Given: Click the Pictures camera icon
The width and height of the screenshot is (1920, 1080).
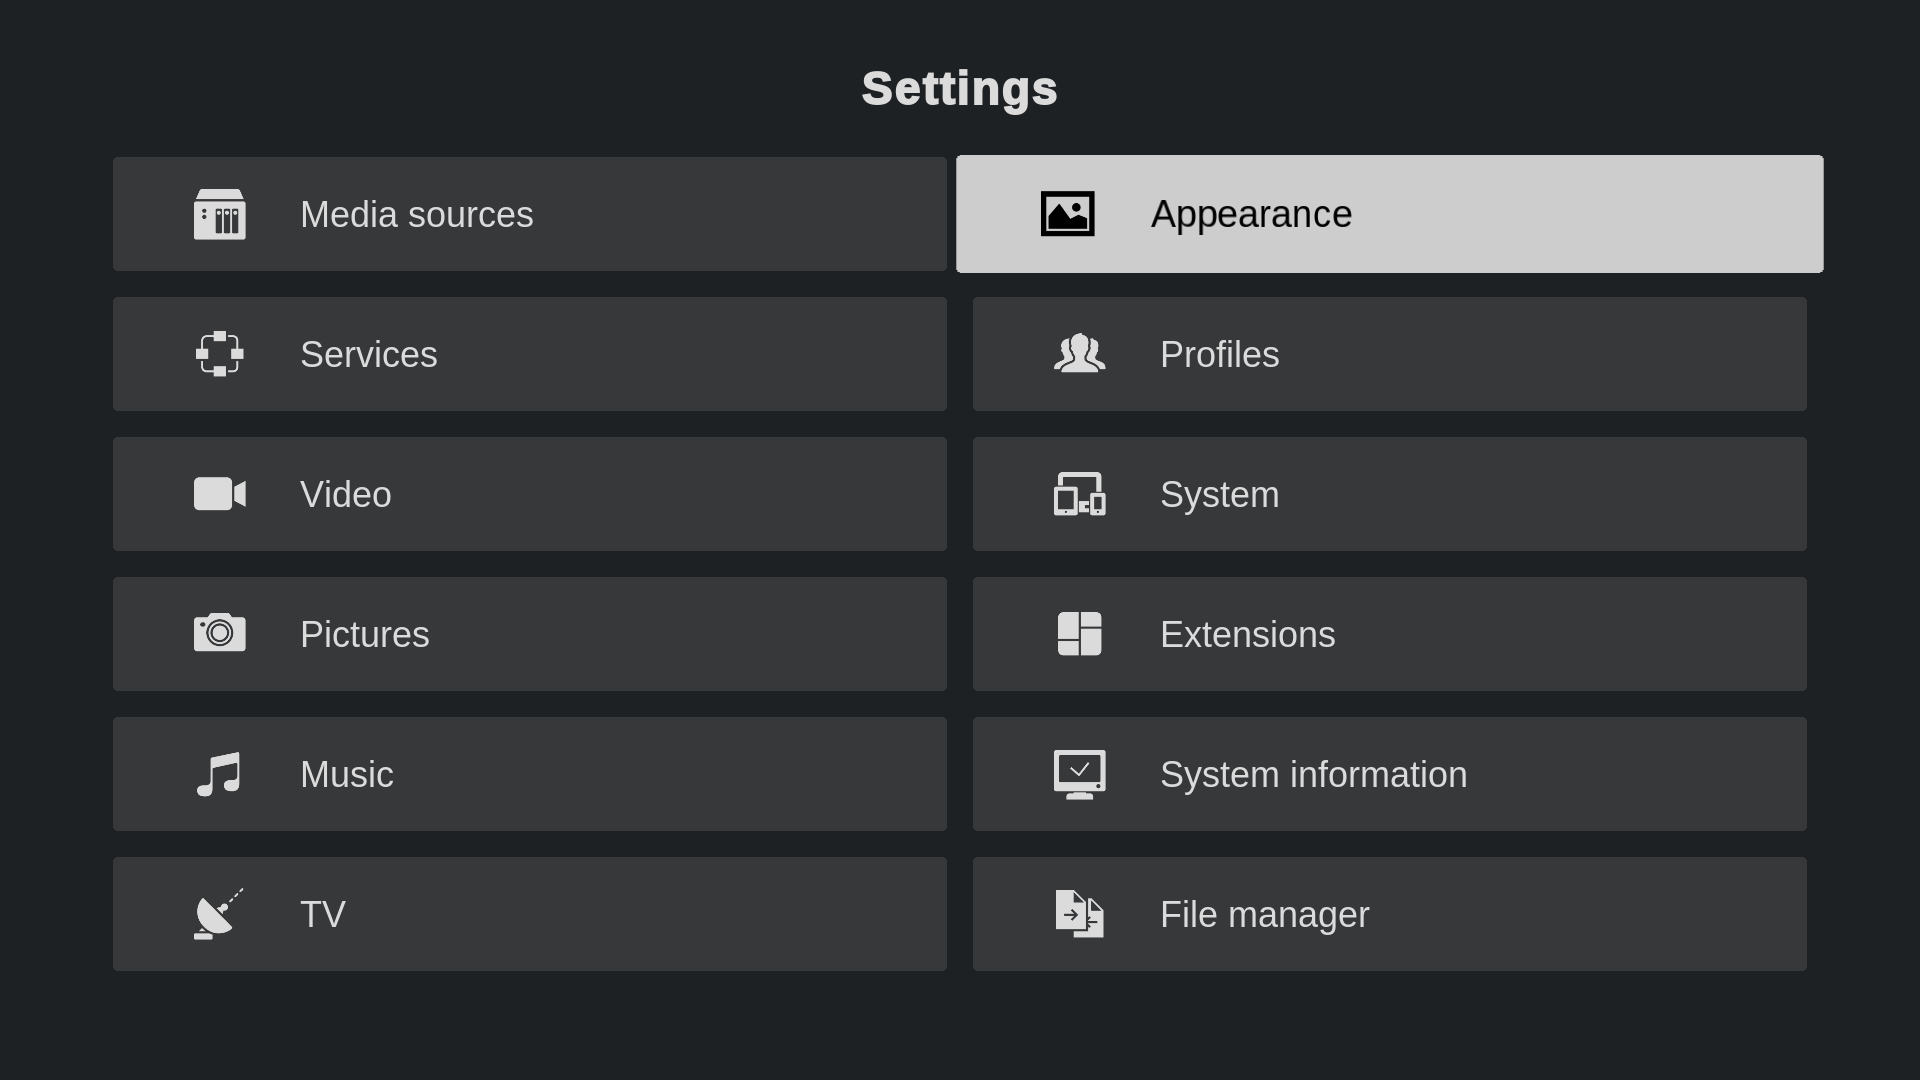Looking at the screenshot, I should [219, 633].
